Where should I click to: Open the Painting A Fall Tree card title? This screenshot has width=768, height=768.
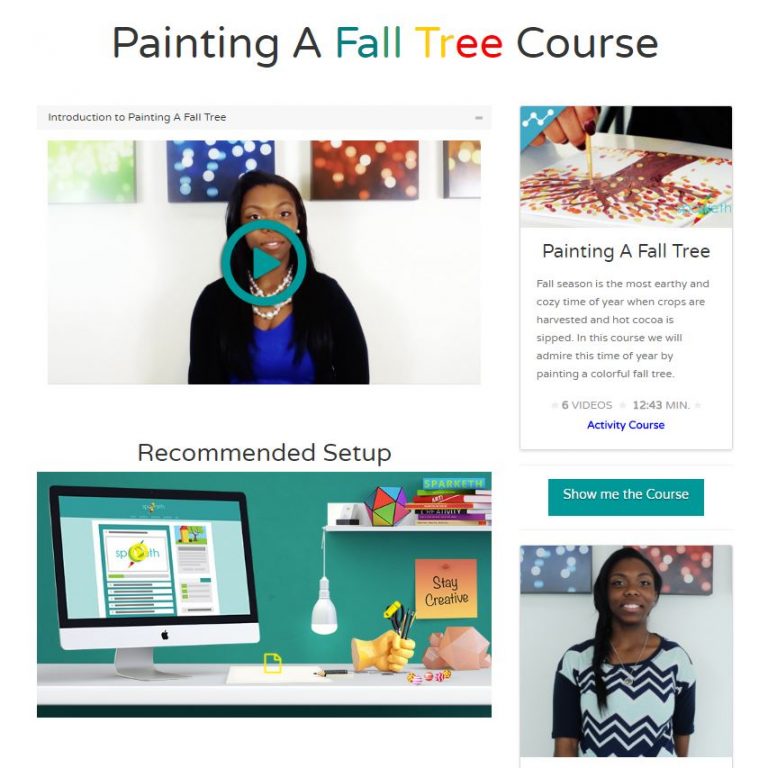tap(625, 251)
